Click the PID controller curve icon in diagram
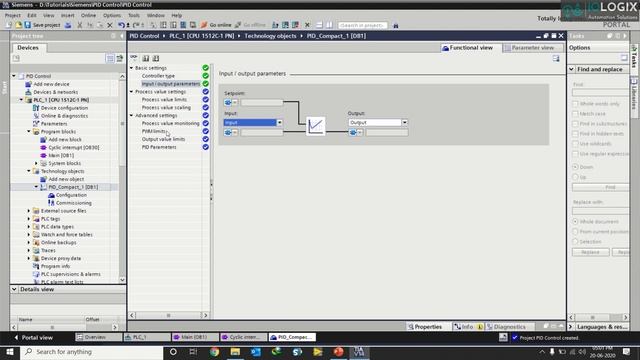The image size is (640, 360). [x=316, y=126]
